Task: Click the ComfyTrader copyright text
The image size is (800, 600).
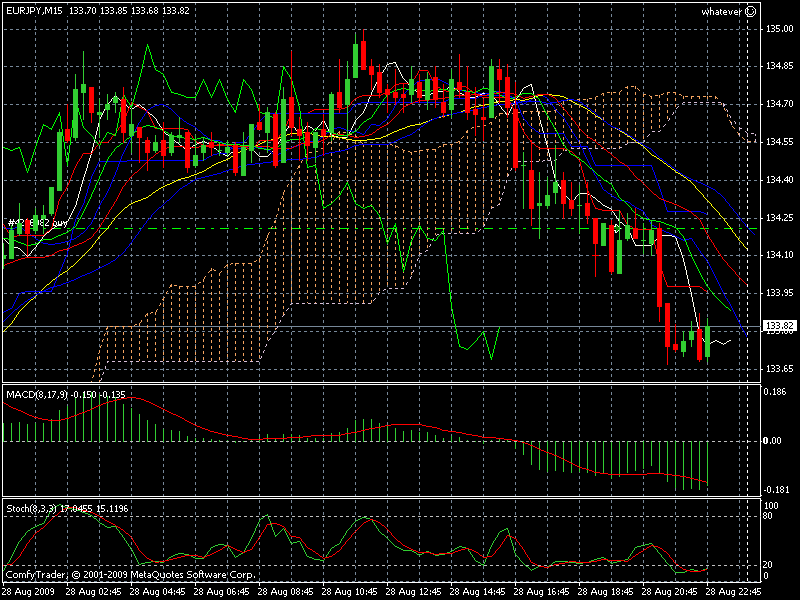Action: (x=130, y=575)
